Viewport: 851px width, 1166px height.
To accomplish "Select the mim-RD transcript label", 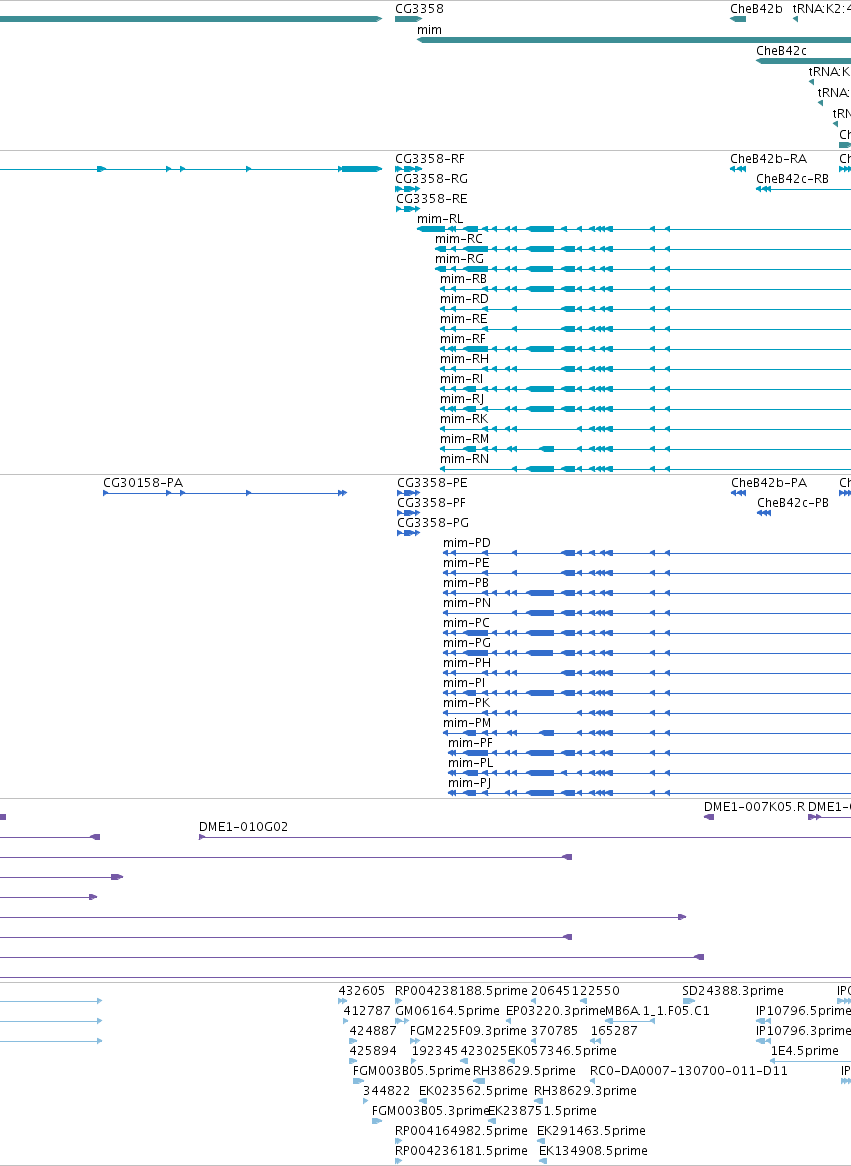I will [464, 299].
